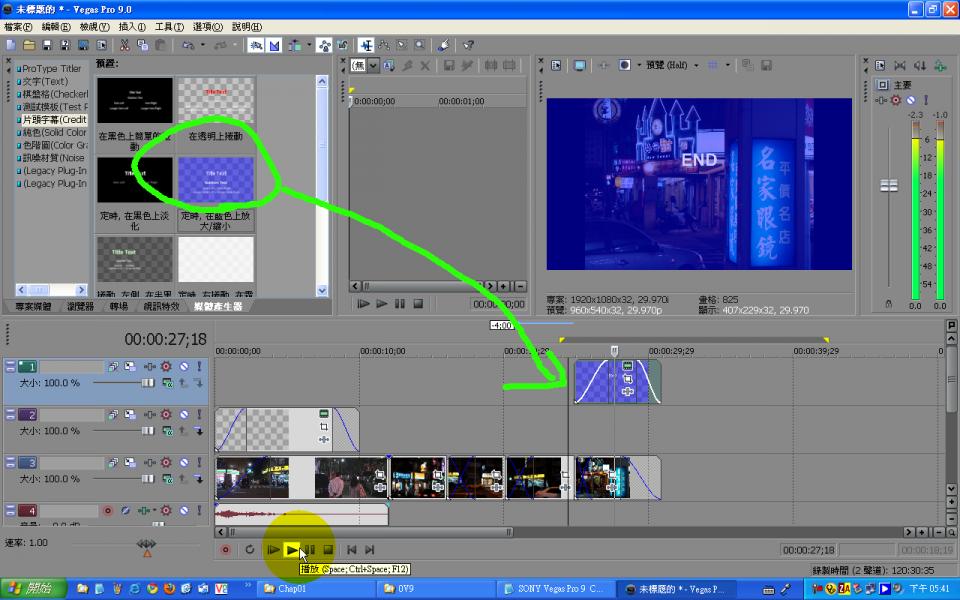Toggle mute on video track 2
Screen dimensions: 960x600
(183, 415)
